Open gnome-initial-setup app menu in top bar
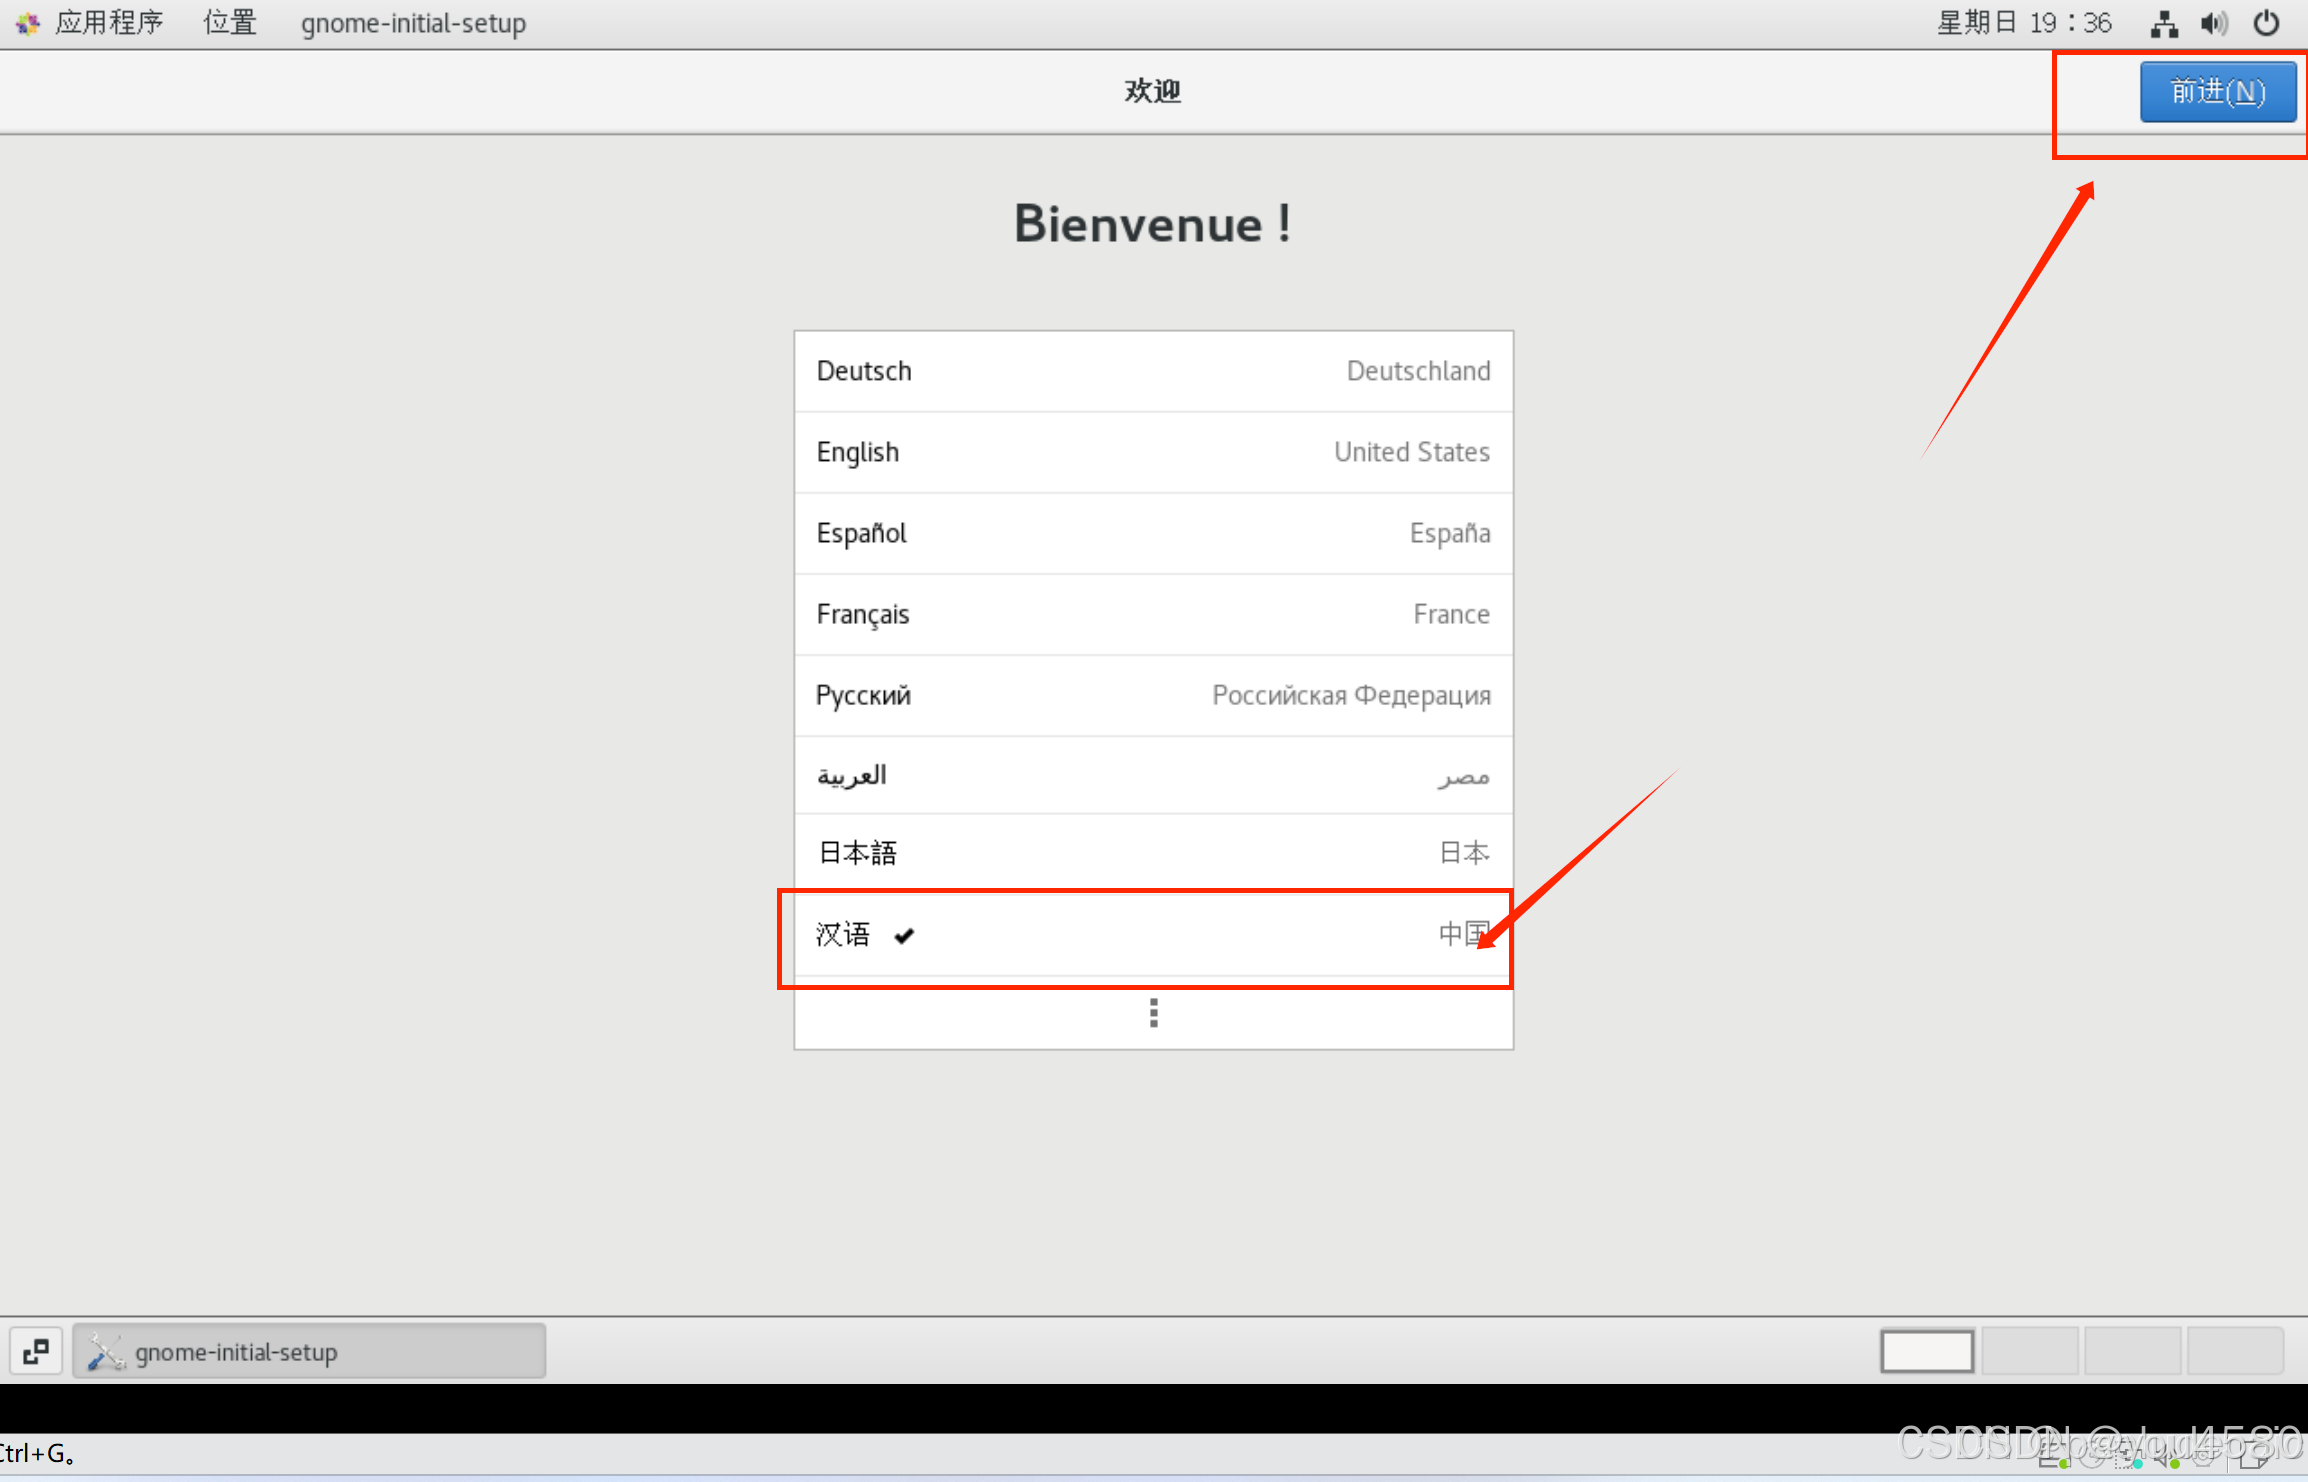 click(x=413, y=23)
